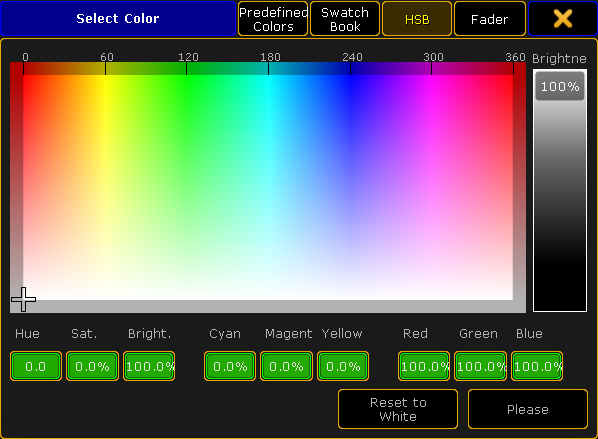Screen dimensions: 598x439
Task: Switch to the Fader tab
Action: [489, 19]
